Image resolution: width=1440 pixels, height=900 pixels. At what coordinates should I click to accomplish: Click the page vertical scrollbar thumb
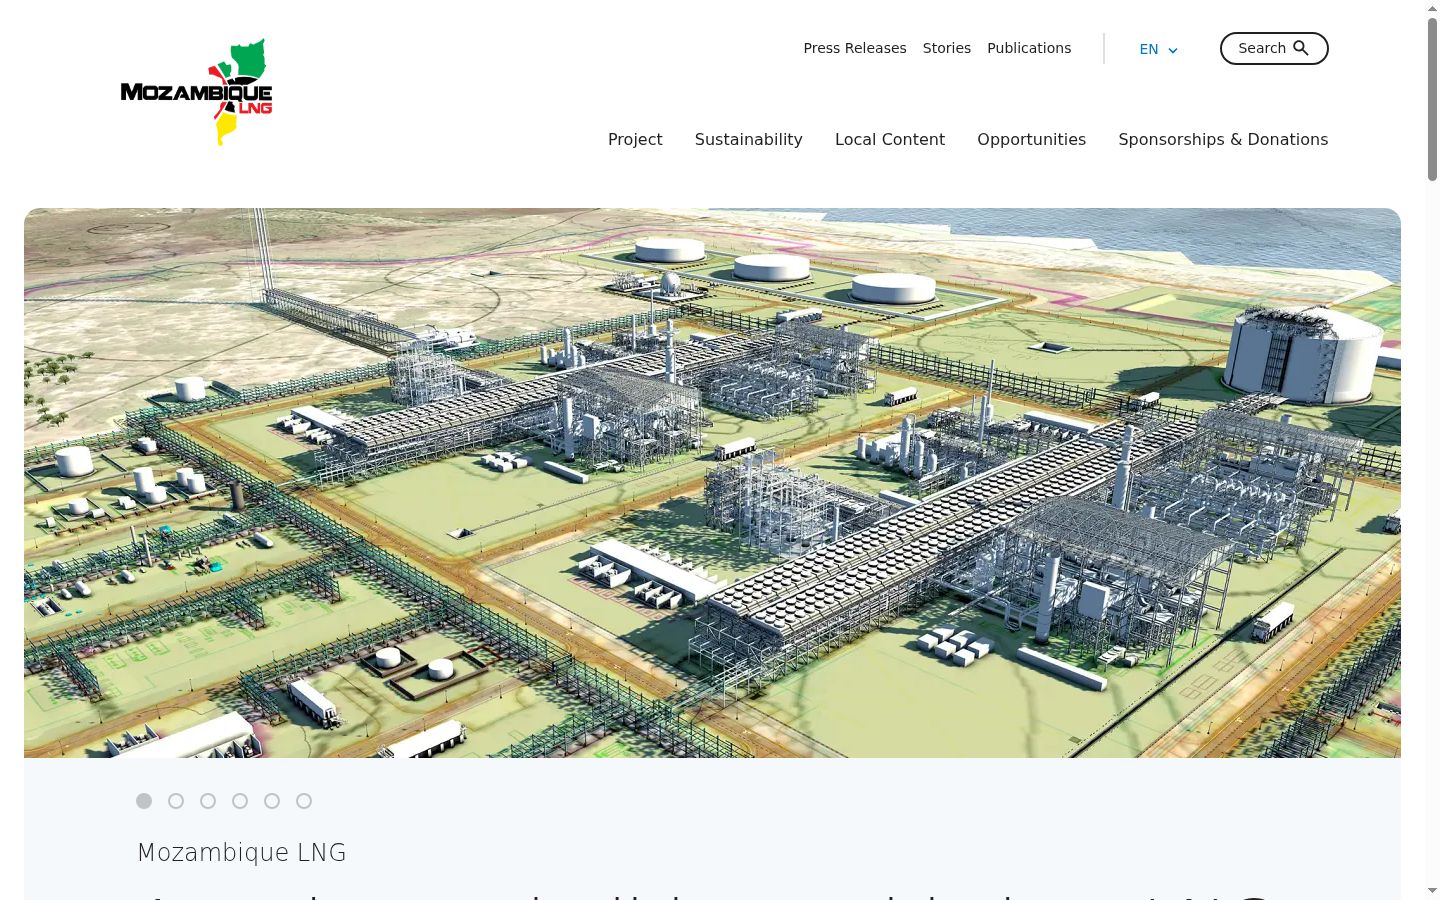click(x=1433, y=99)
